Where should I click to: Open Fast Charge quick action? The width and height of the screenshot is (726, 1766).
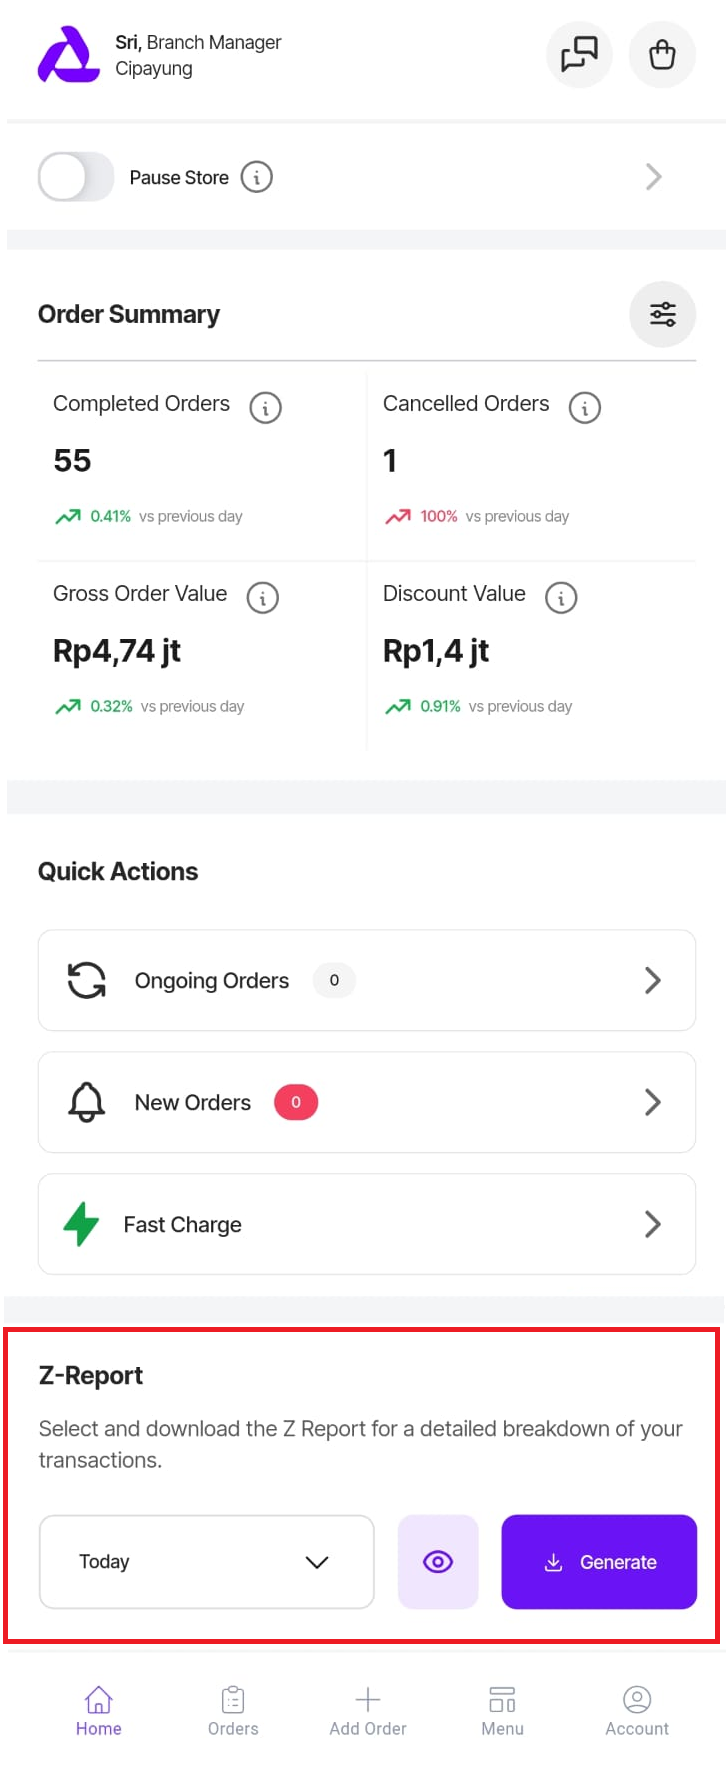(366, 1224)
